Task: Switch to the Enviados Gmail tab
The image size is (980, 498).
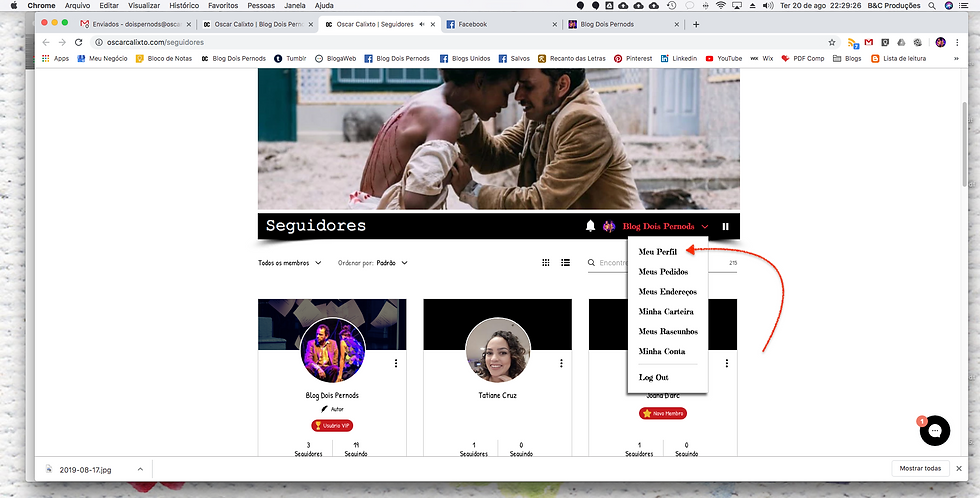Action: click(135, 24)
